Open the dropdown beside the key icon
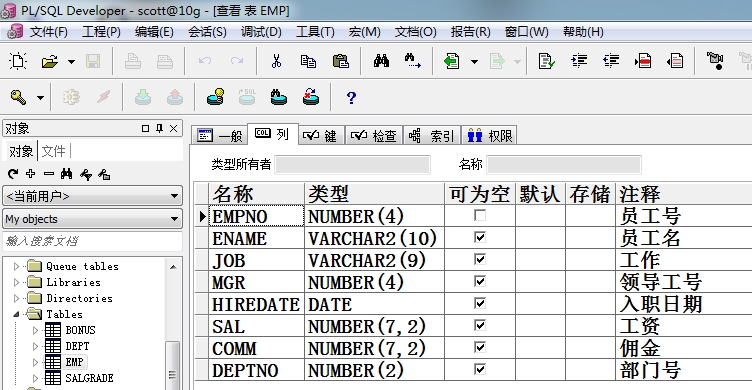Image resolution: width=752 pixels, height=390 pixels. tap(40, 98)
